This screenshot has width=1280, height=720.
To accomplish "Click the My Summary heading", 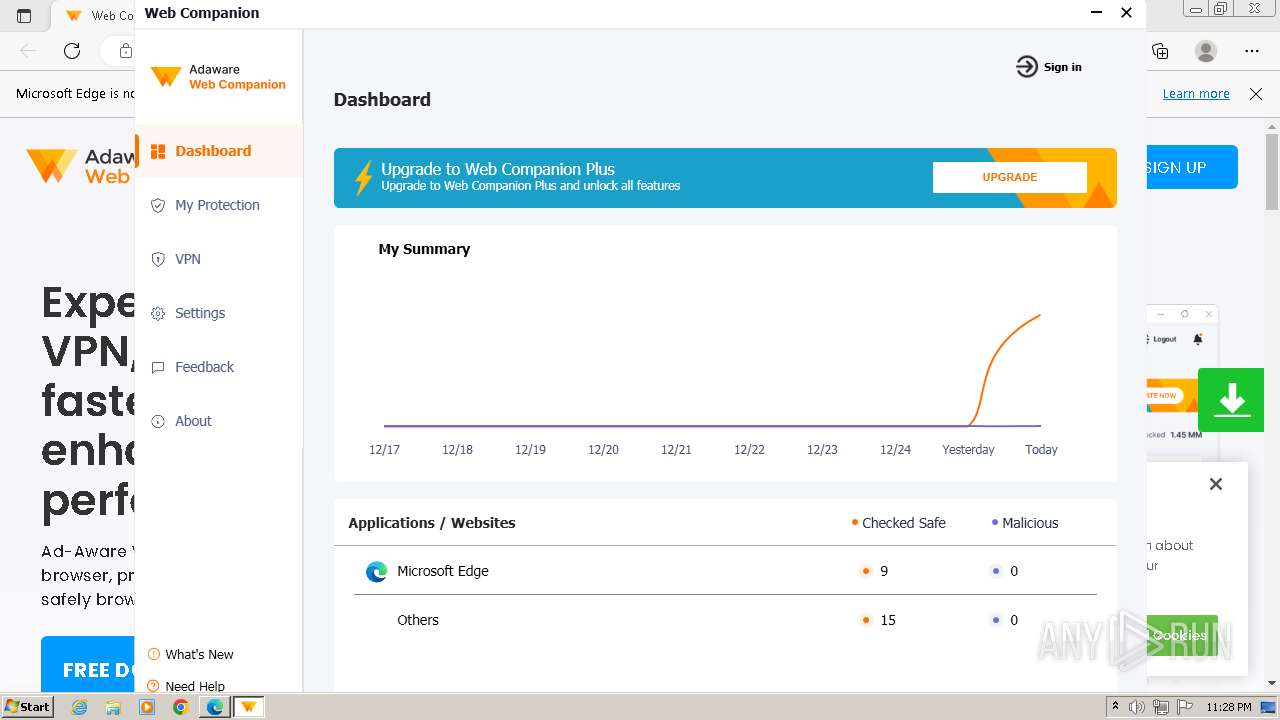I will 424,249.
